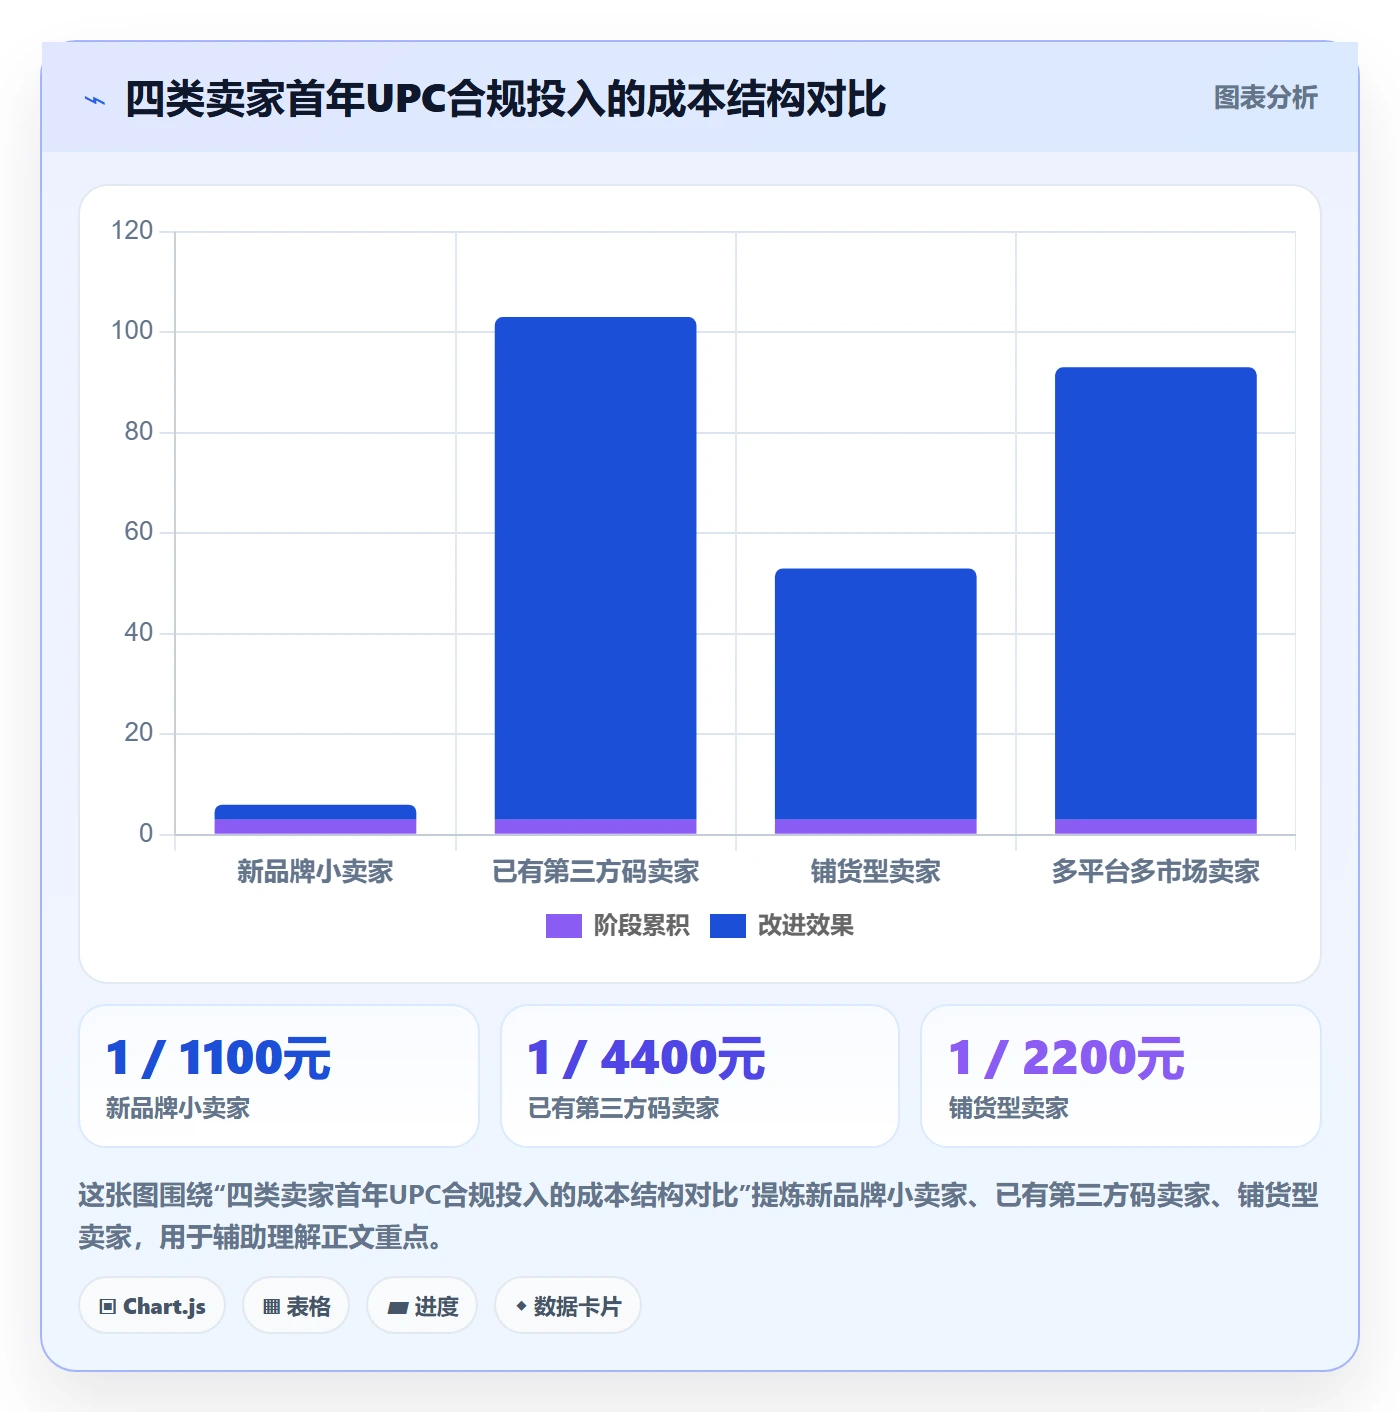This screenshot has height=1412, width=1400.
Task: Click x-axis label 铺货型卖家
Action: pos(876,872)
